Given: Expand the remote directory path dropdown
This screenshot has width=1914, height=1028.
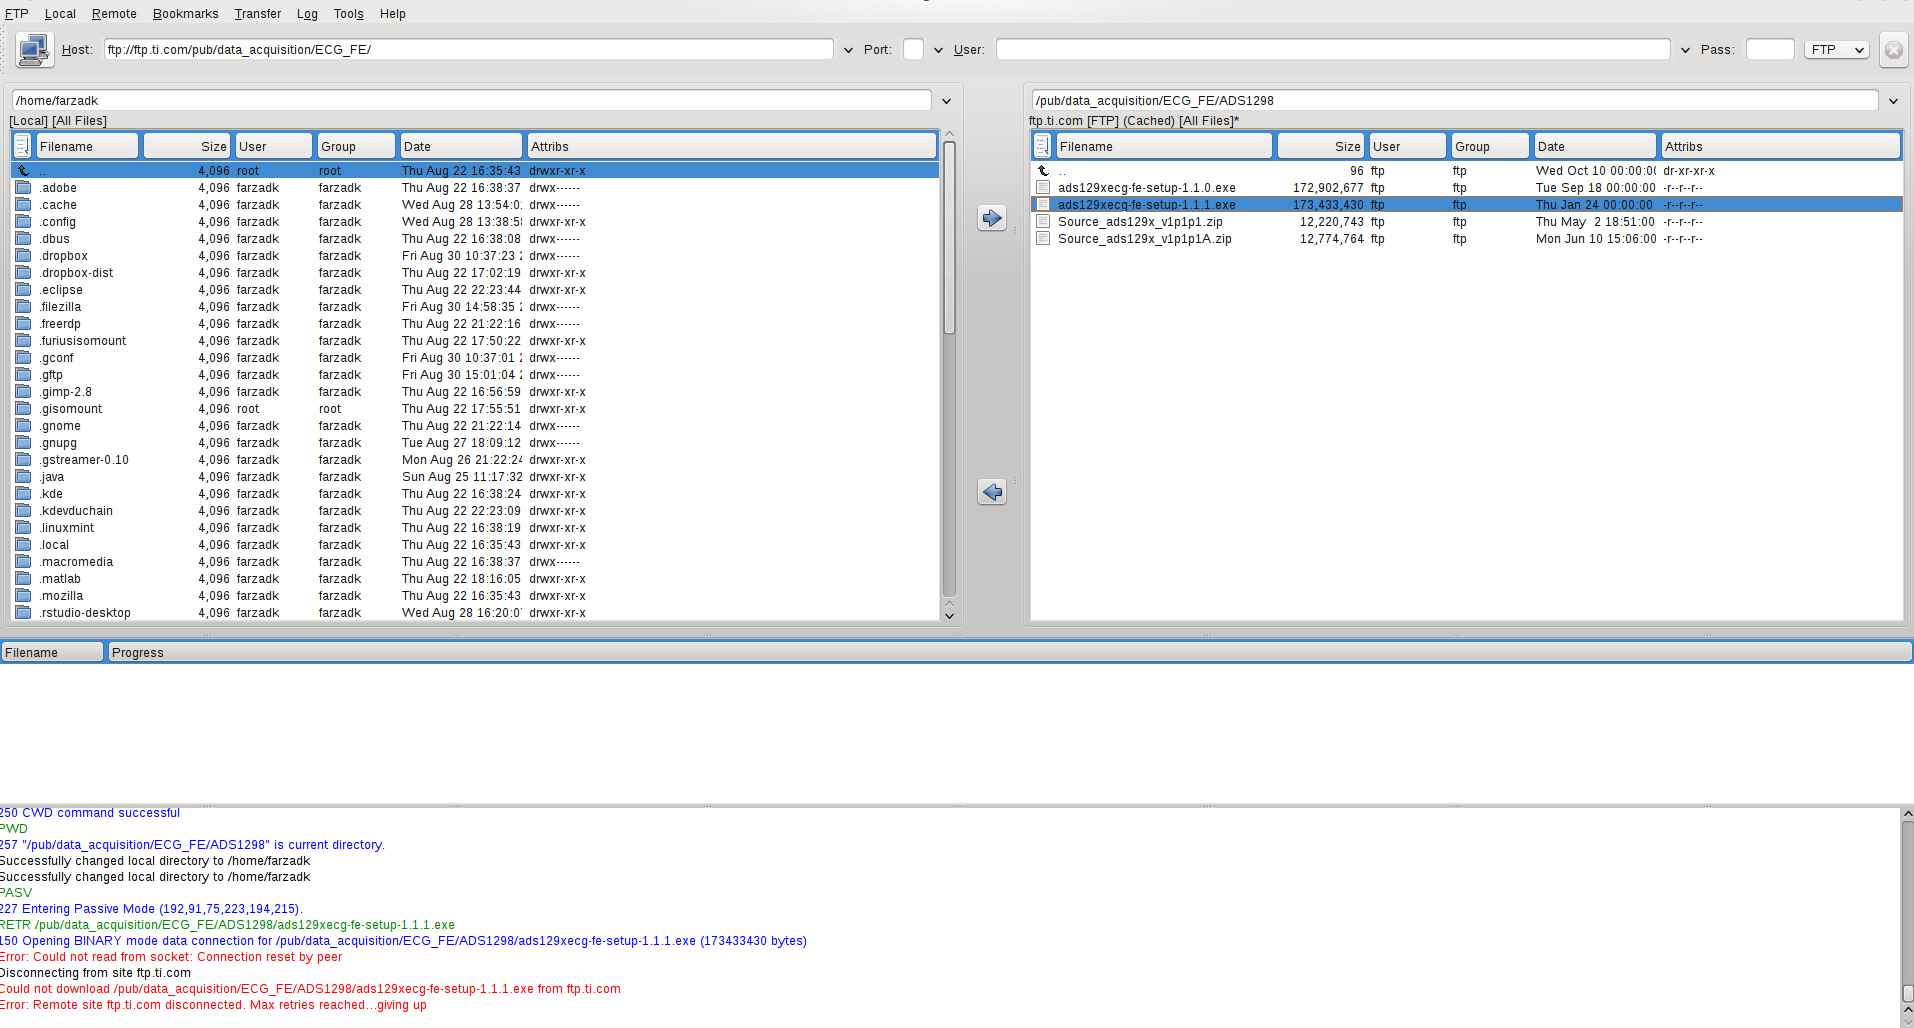Looking at the screenshot, I should pyautogui.click(x=1893, y=101).
